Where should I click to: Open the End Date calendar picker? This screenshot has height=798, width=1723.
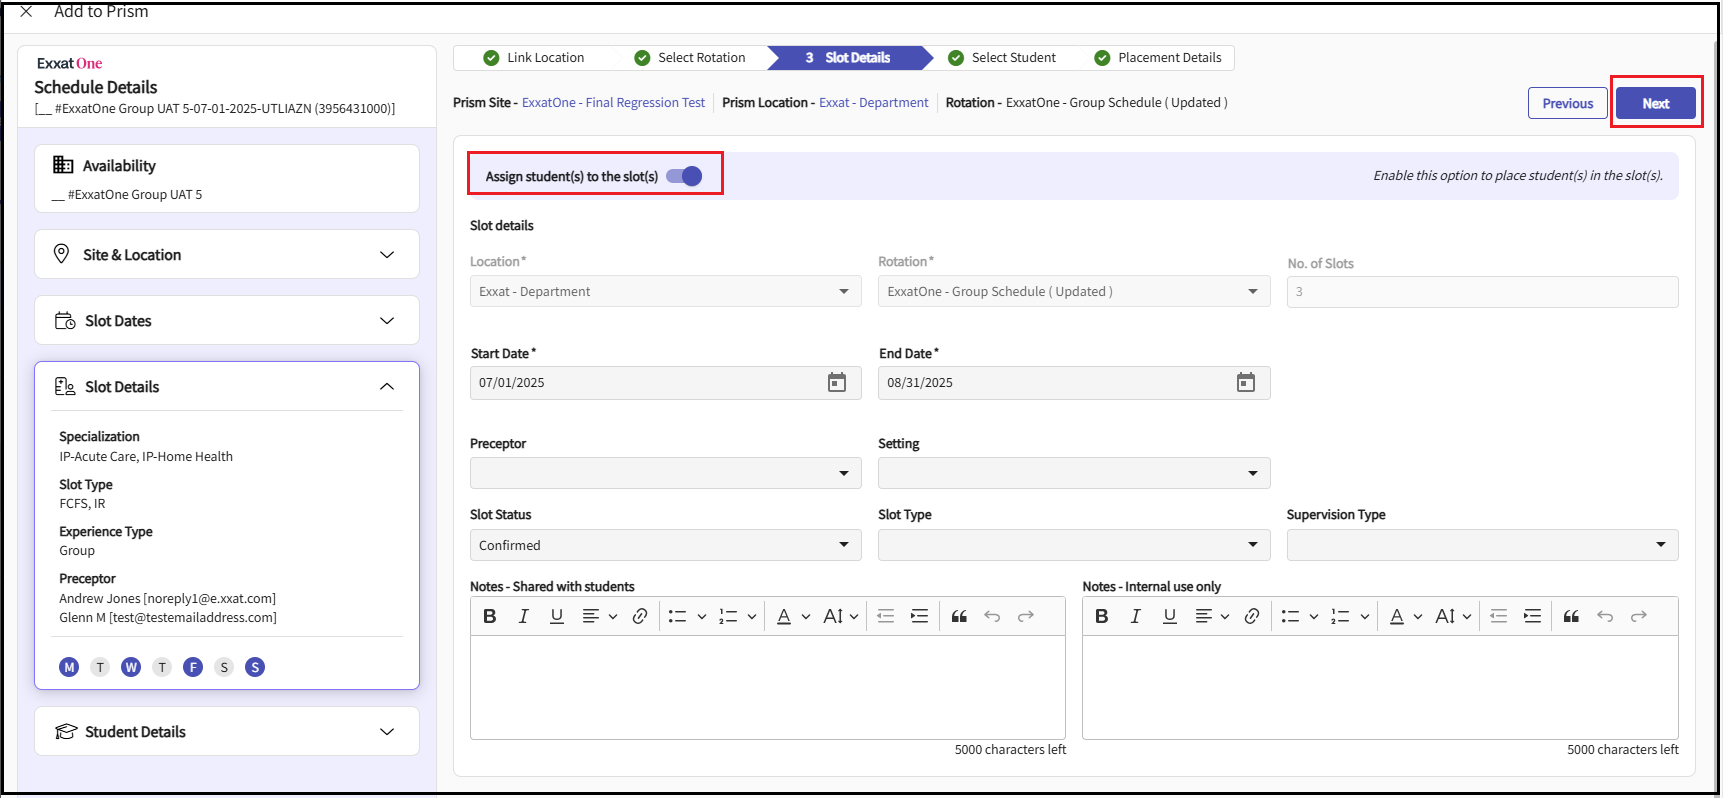point(1245,383)
